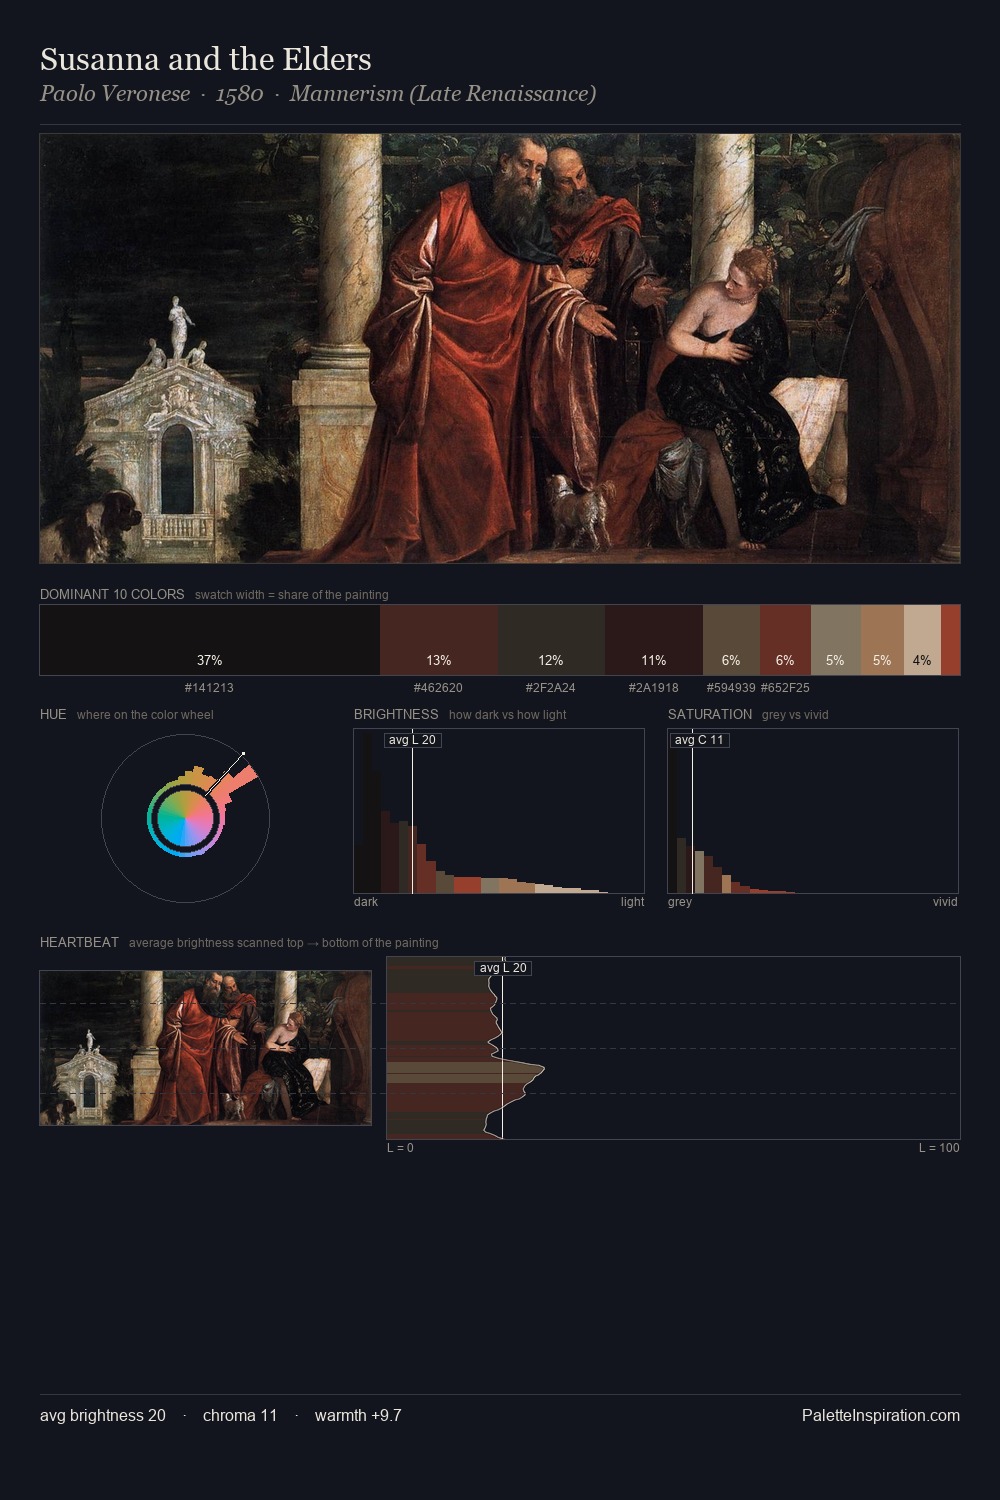Click the 'grey' axis label under saturation
The width and height of the screenshot is (1000, 1500).
click(680, 902)
